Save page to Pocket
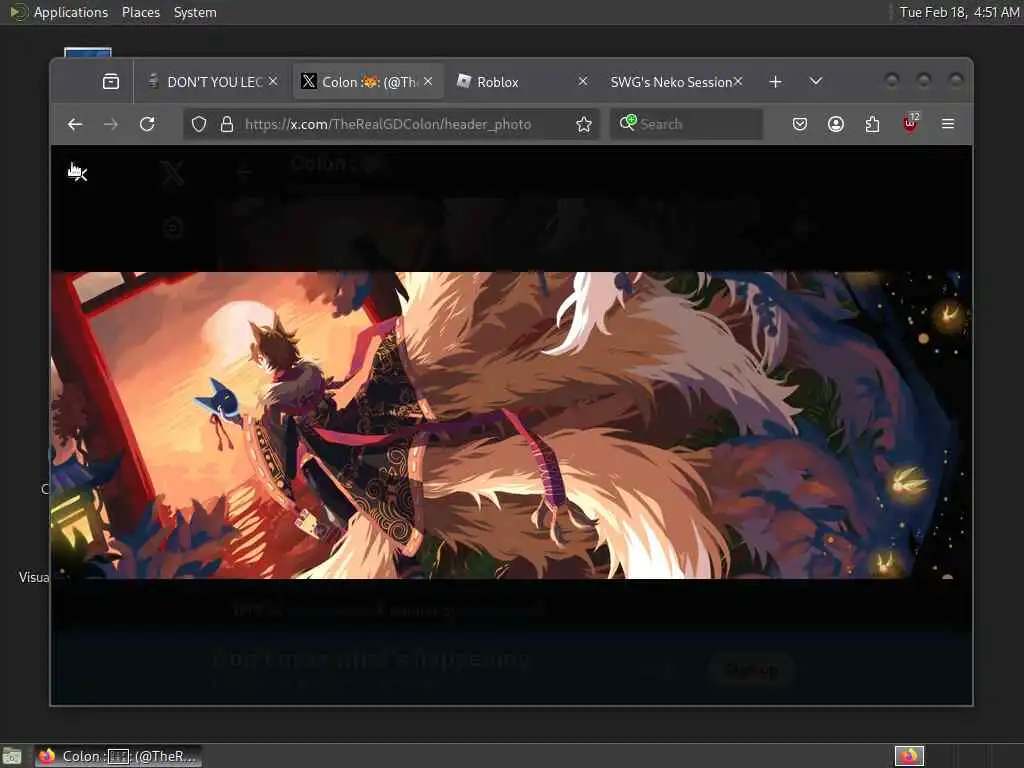This screenshot has width=1024, height=768. (x=800, y=124)
